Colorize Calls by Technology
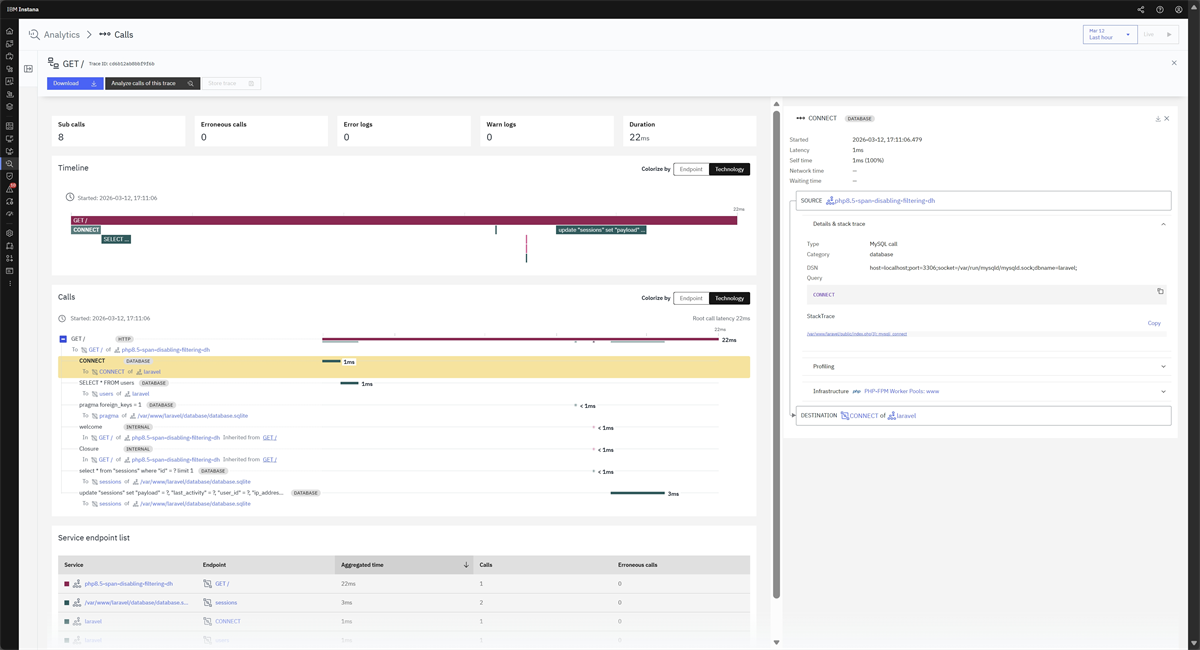Image resolution: width=1200 pixels, height=650 pixels. click(x=729, y=298)
